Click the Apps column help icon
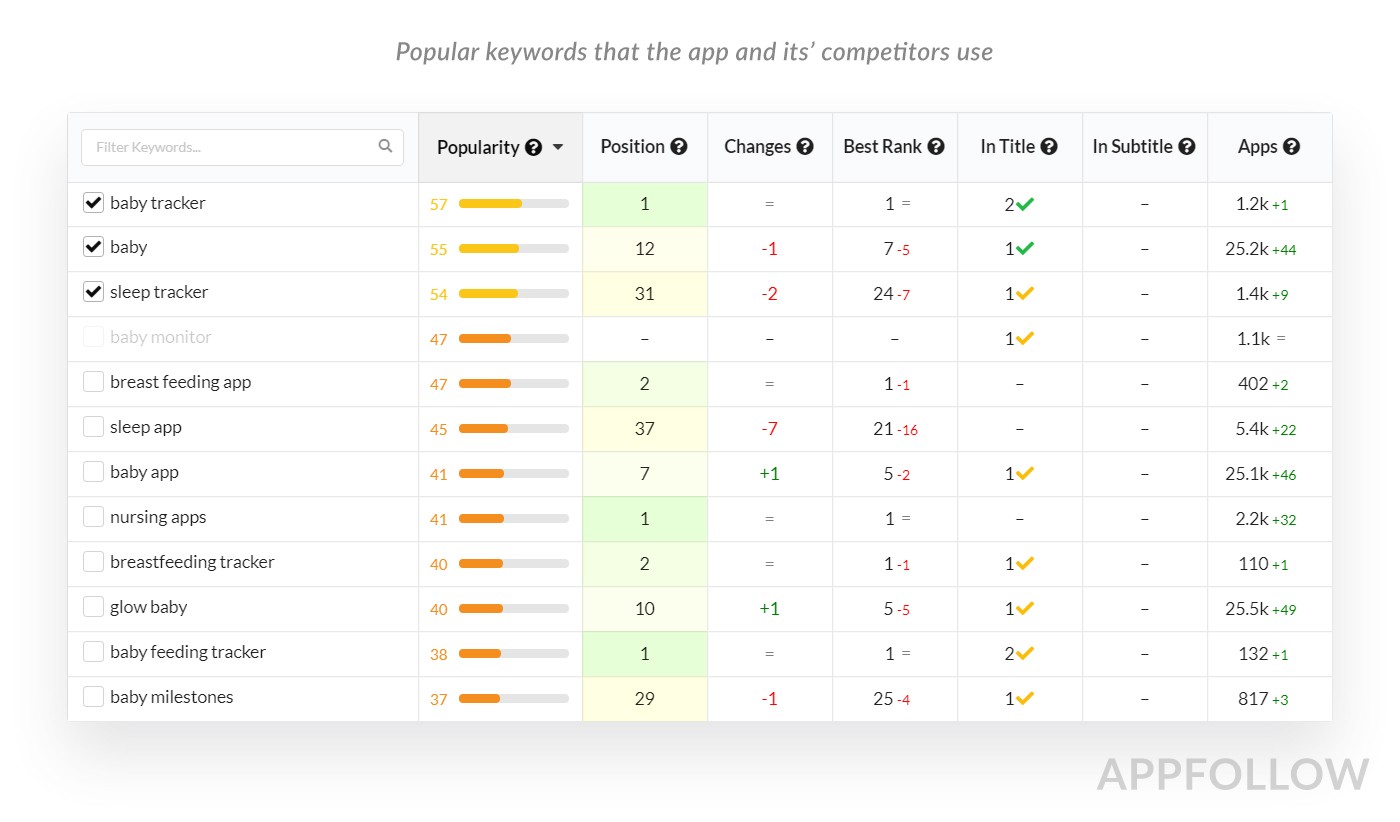Screen dimensions: 1400x822 tap(1292, 147)
